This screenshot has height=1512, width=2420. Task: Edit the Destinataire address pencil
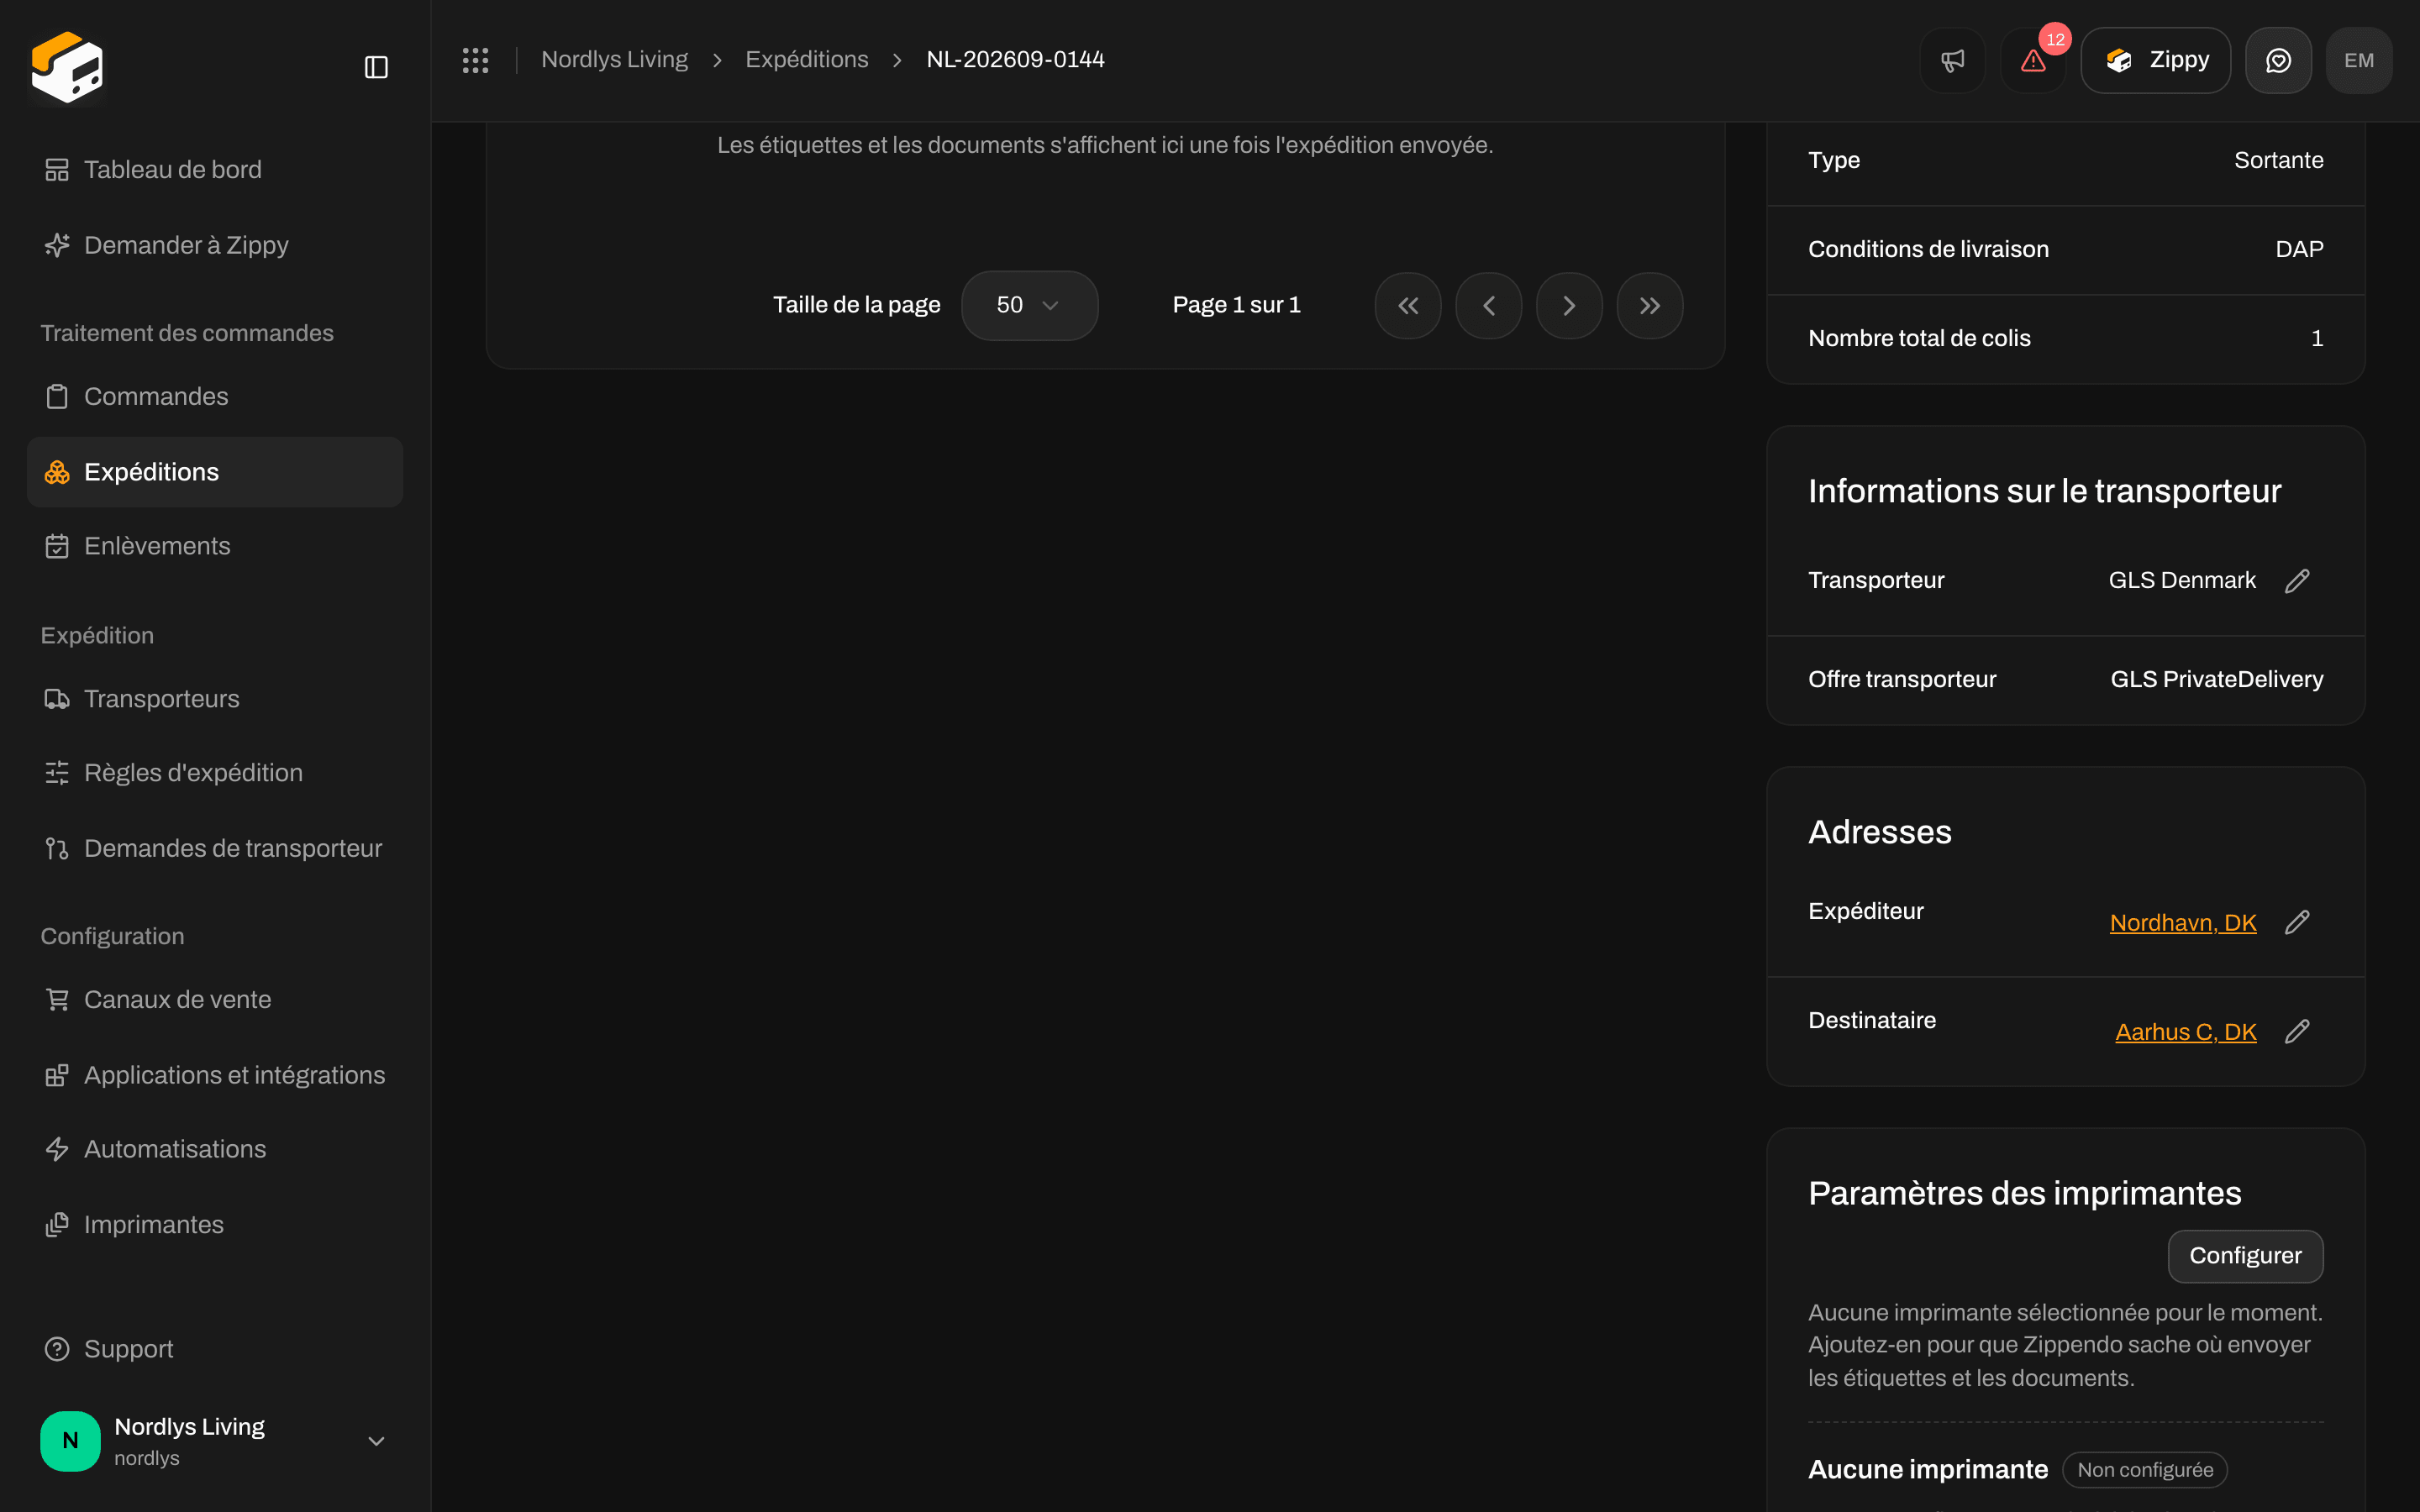tap(2297, 1031)
